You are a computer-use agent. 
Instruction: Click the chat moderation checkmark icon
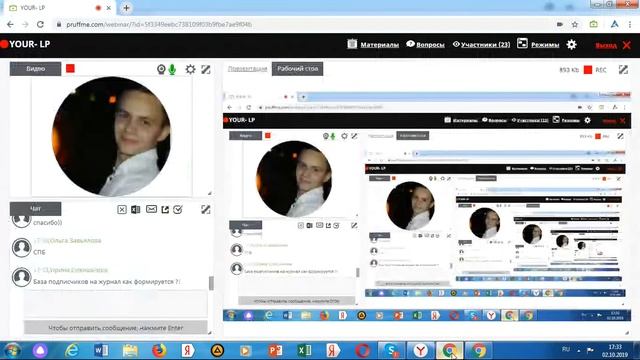coord(178,209)
